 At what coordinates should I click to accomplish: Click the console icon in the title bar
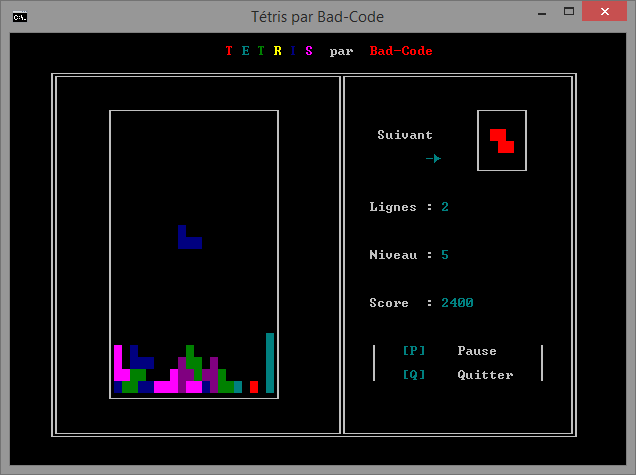coord(19,17)
